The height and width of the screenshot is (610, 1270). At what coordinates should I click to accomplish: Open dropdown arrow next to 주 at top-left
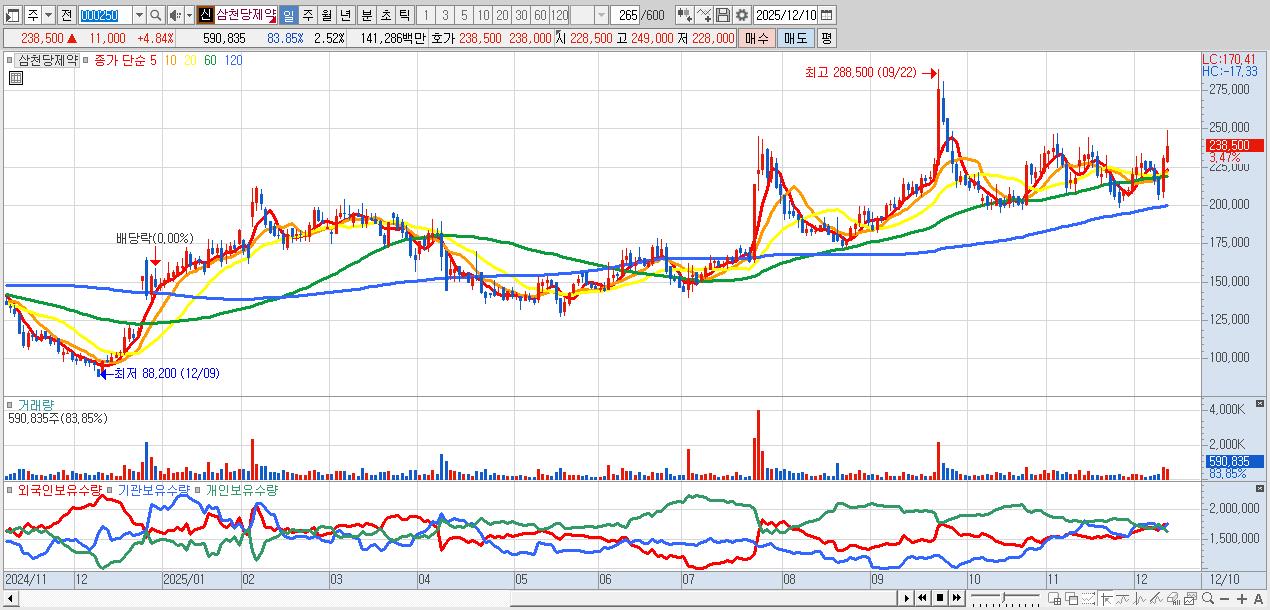(x=48, y=15)
